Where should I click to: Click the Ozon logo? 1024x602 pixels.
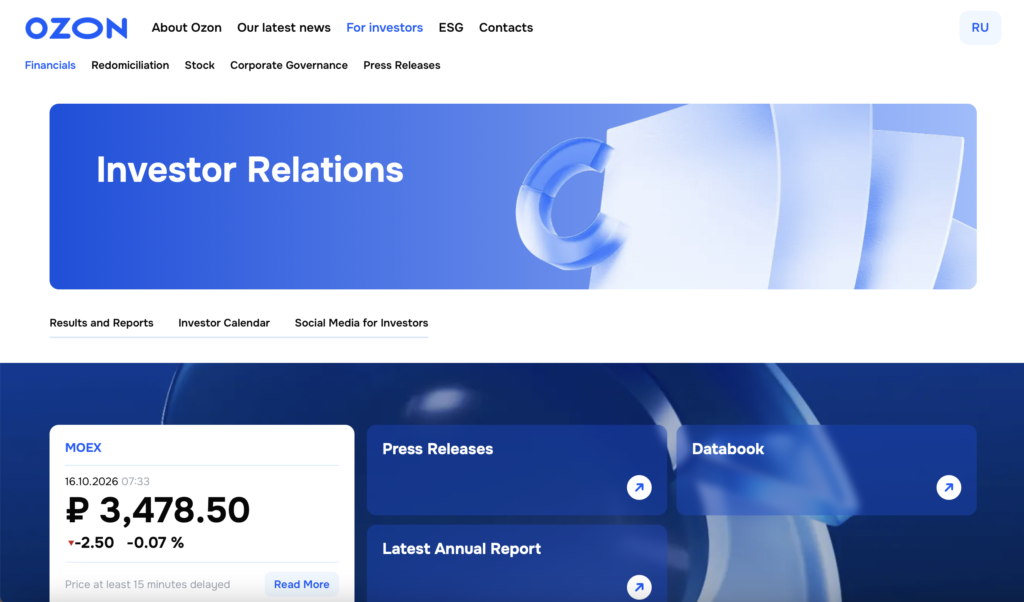click(x=76, y=28)
